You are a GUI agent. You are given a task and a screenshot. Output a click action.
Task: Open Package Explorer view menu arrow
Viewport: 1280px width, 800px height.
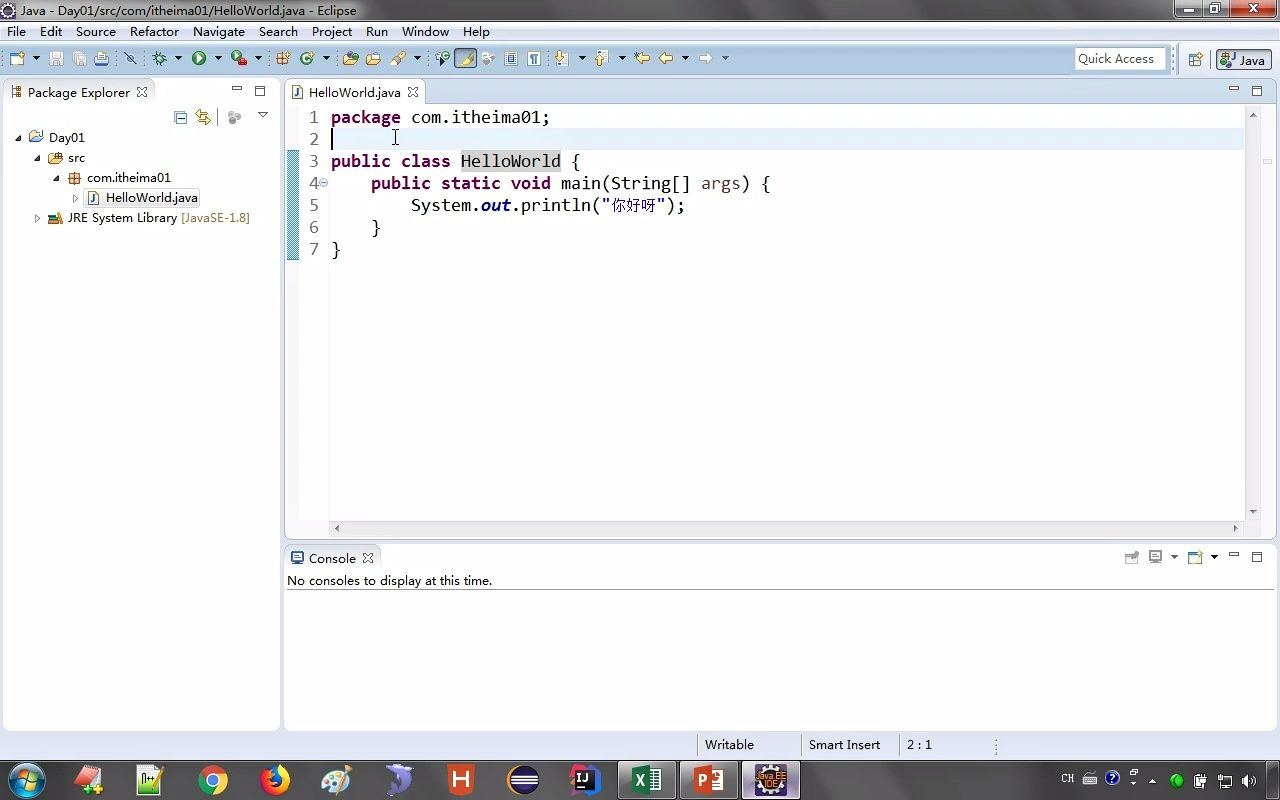click(263, 116)
